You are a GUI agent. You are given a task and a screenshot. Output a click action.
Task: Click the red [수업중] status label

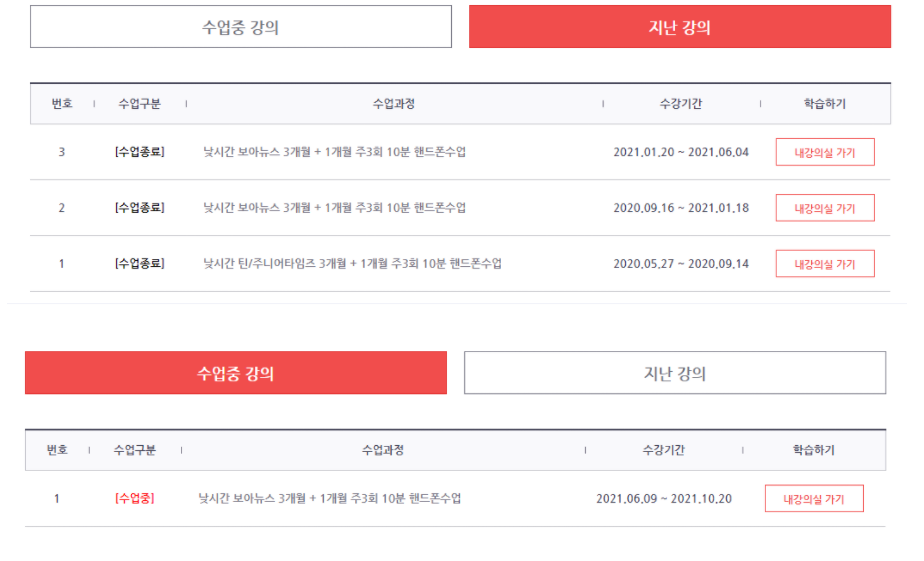click(135, 498)
